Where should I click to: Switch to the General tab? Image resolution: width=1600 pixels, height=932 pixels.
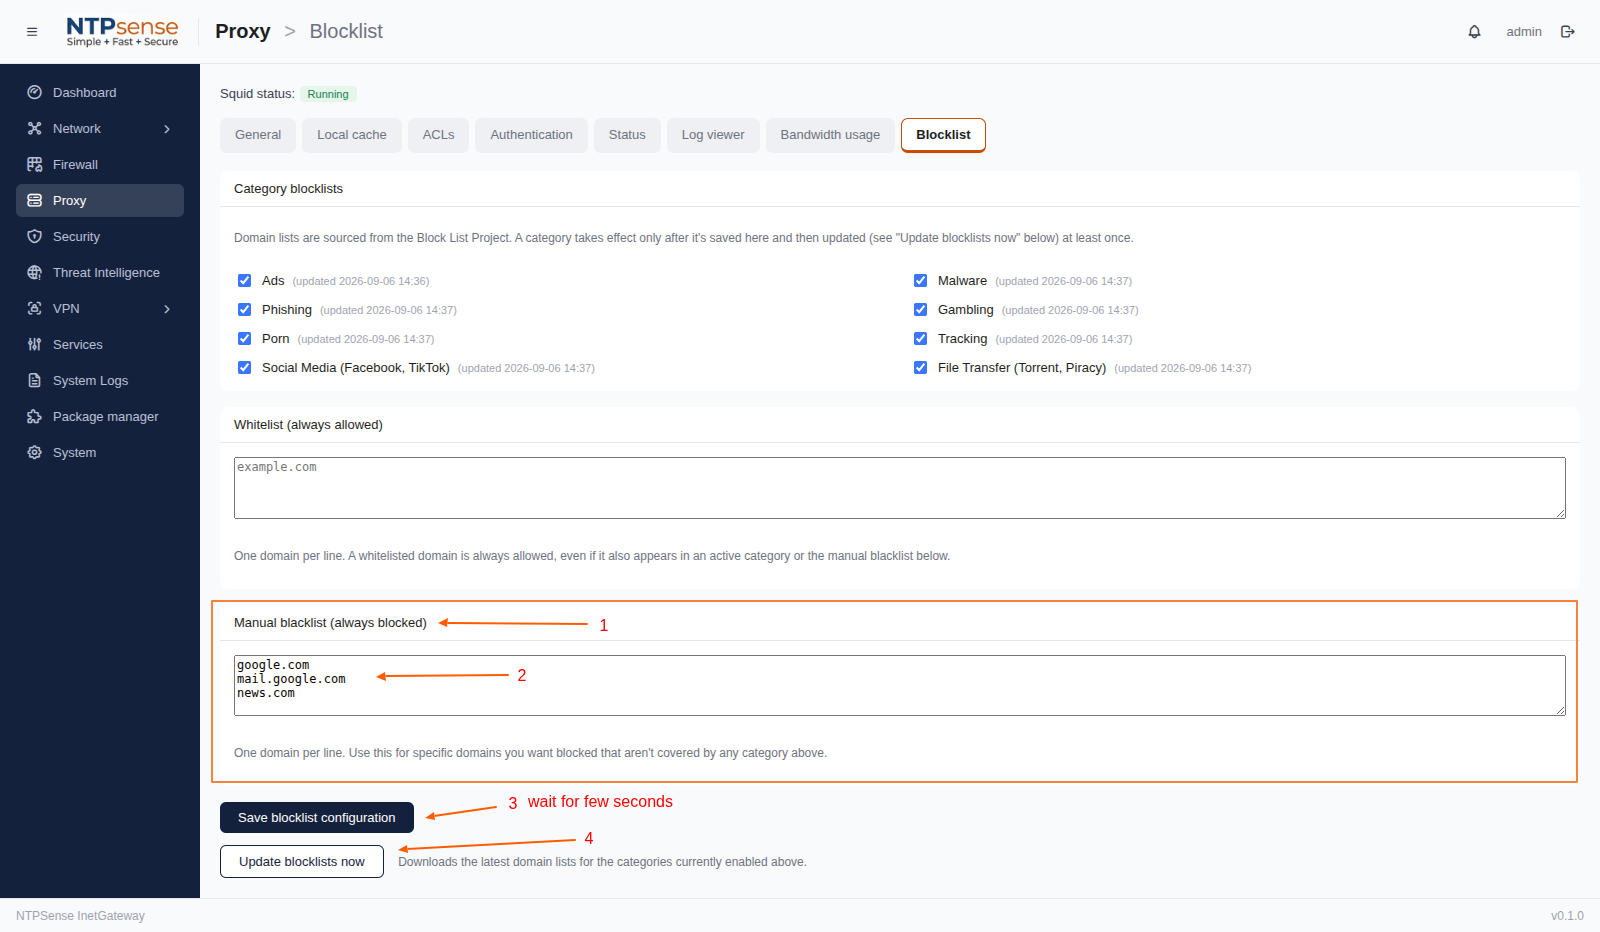258,135
